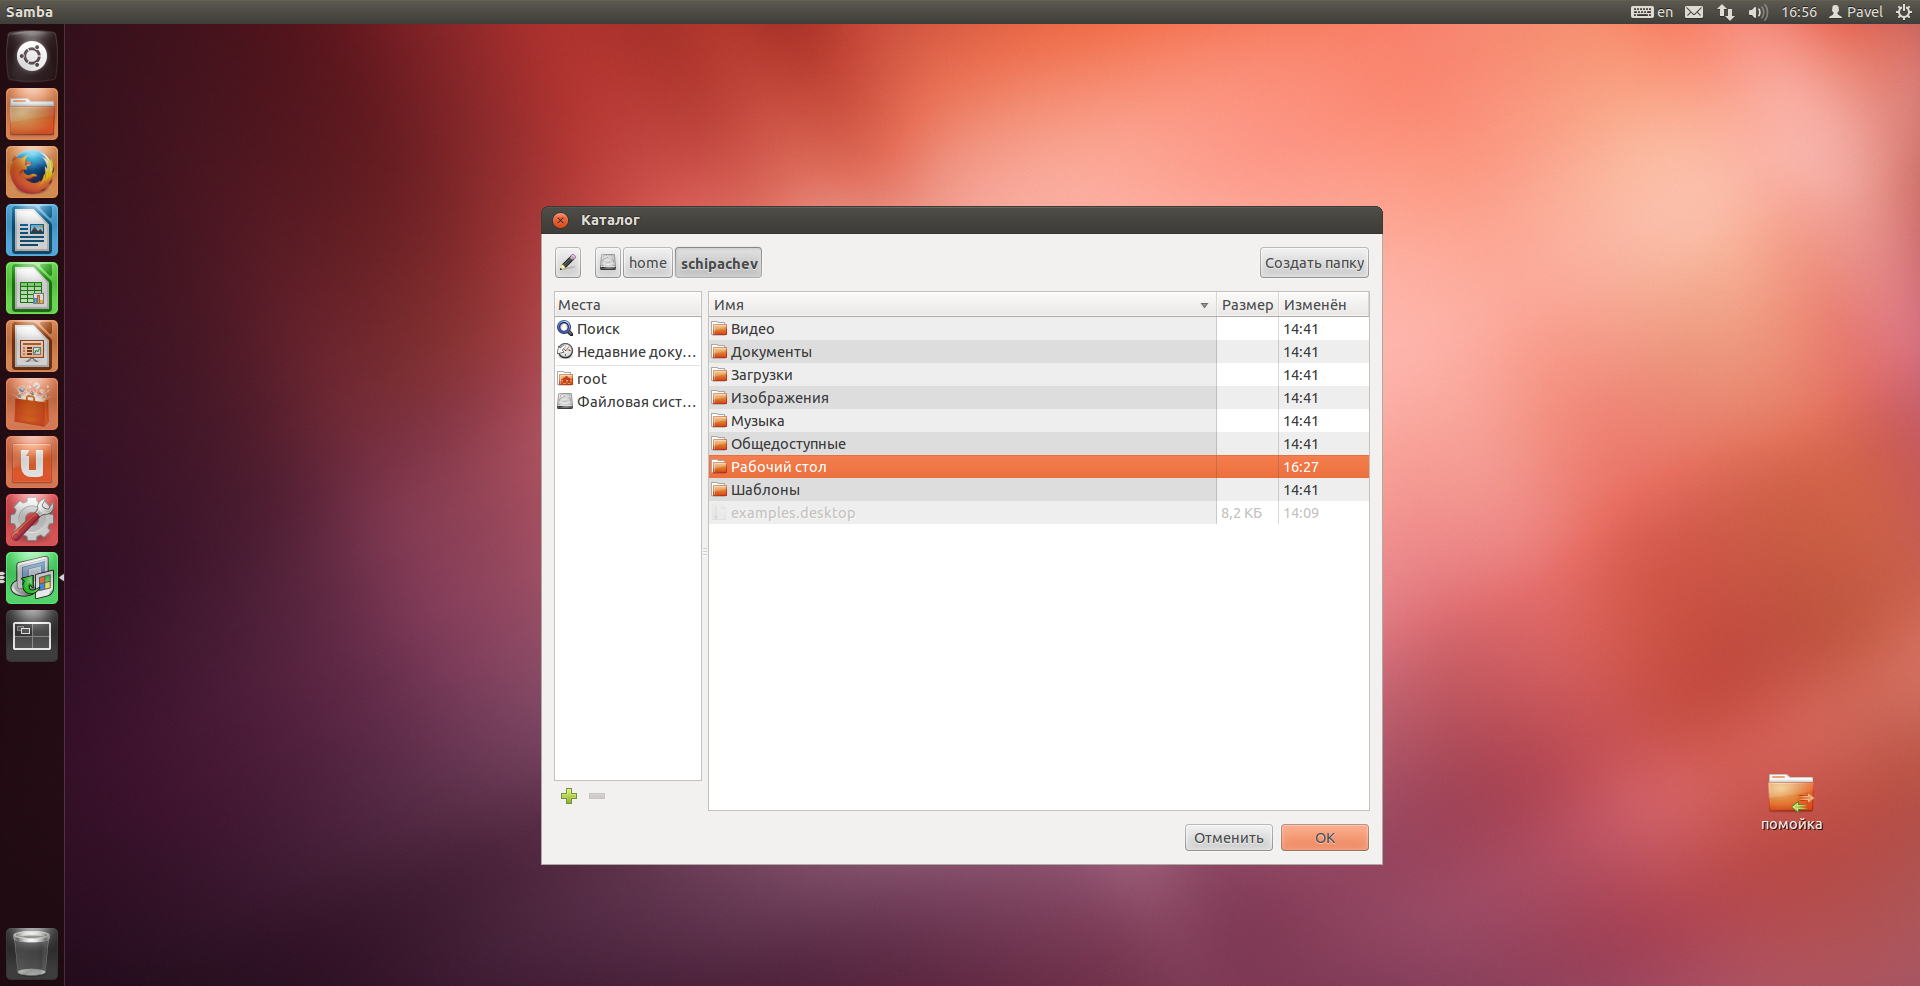The width and height of the screenshot is (1920, 986).
Task: Open the Ubuntu Dash home launcher icon
Action: 32,56
